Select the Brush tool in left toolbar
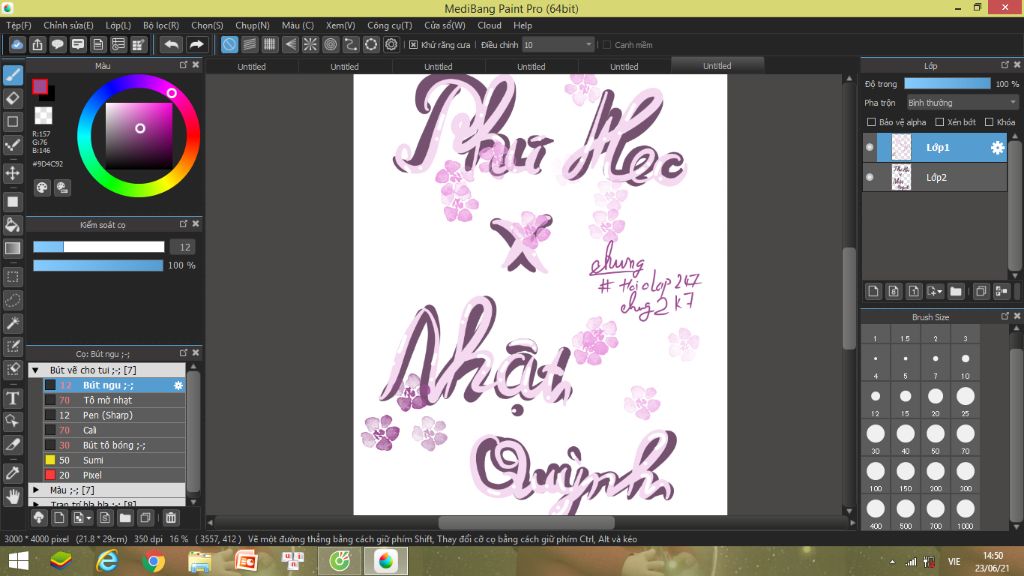Image resolution: width=1024 pixels, height=576 pixels. click(13, 75)
